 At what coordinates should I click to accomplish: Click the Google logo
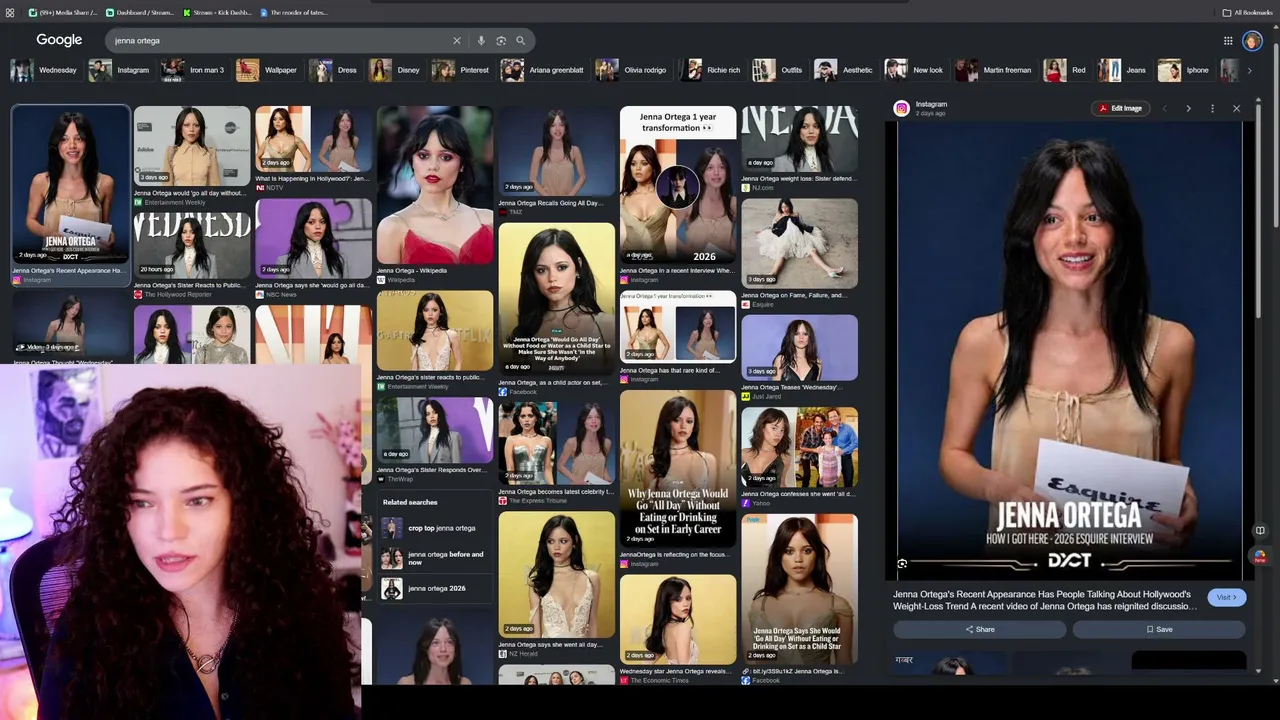59,40
